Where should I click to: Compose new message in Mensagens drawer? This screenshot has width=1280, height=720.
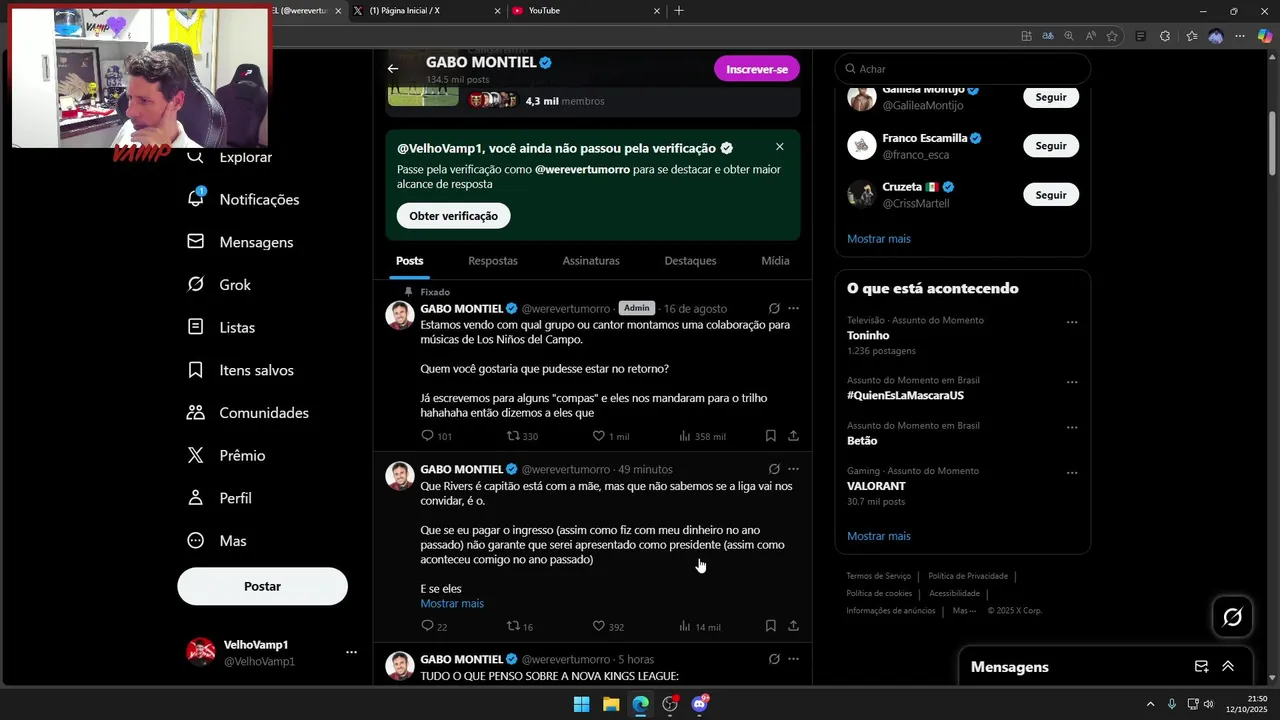[1202, 667]
